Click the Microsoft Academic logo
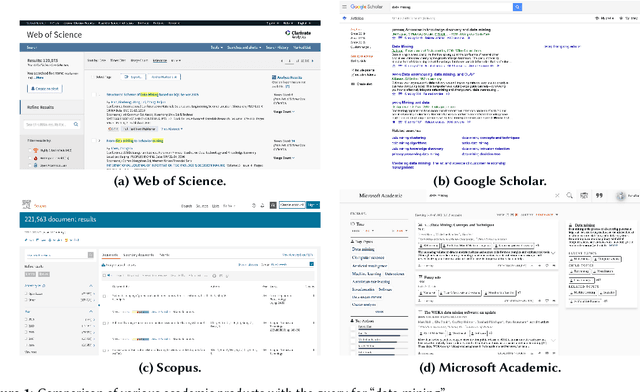Viewport: 640px width, 392px height. click(x=380, y=196)
